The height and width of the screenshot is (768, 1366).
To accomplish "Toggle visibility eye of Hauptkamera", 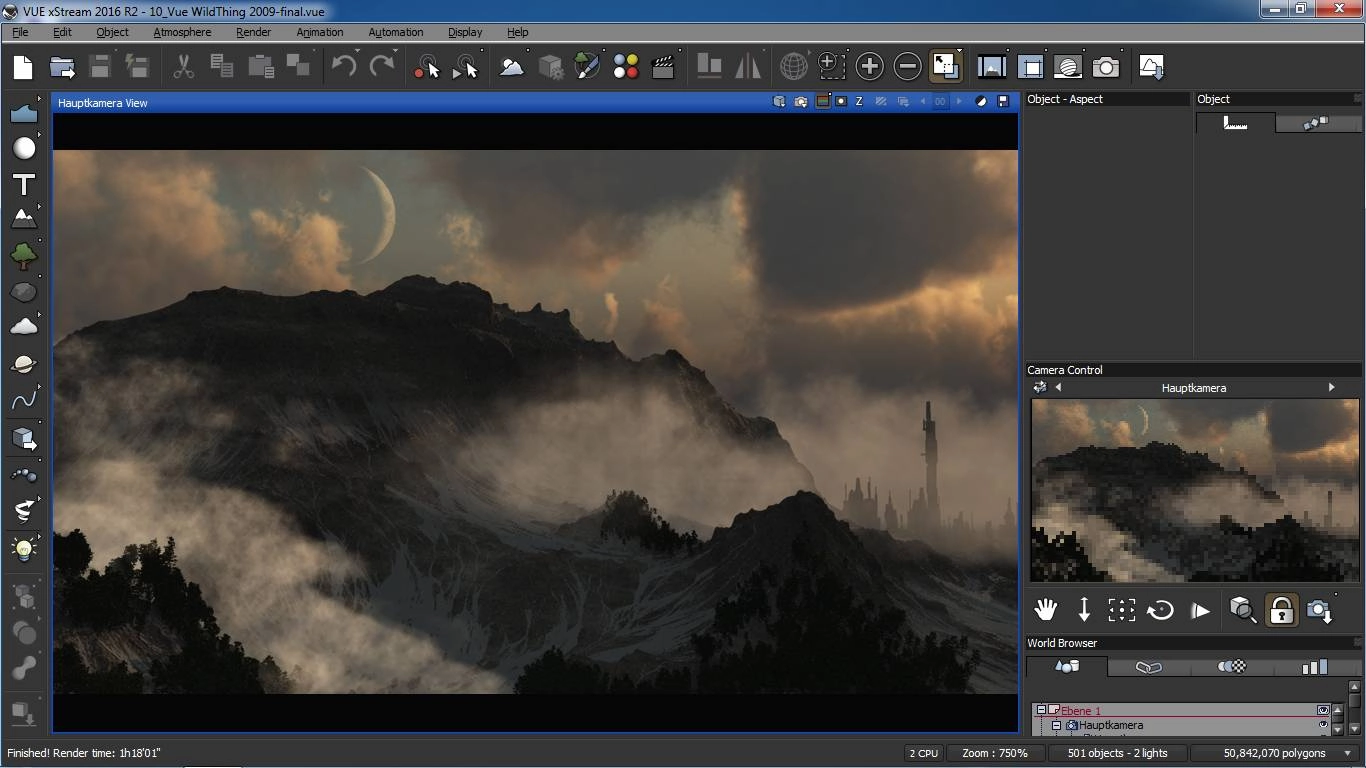I will pyautogui.click(x=1323, y=725).
